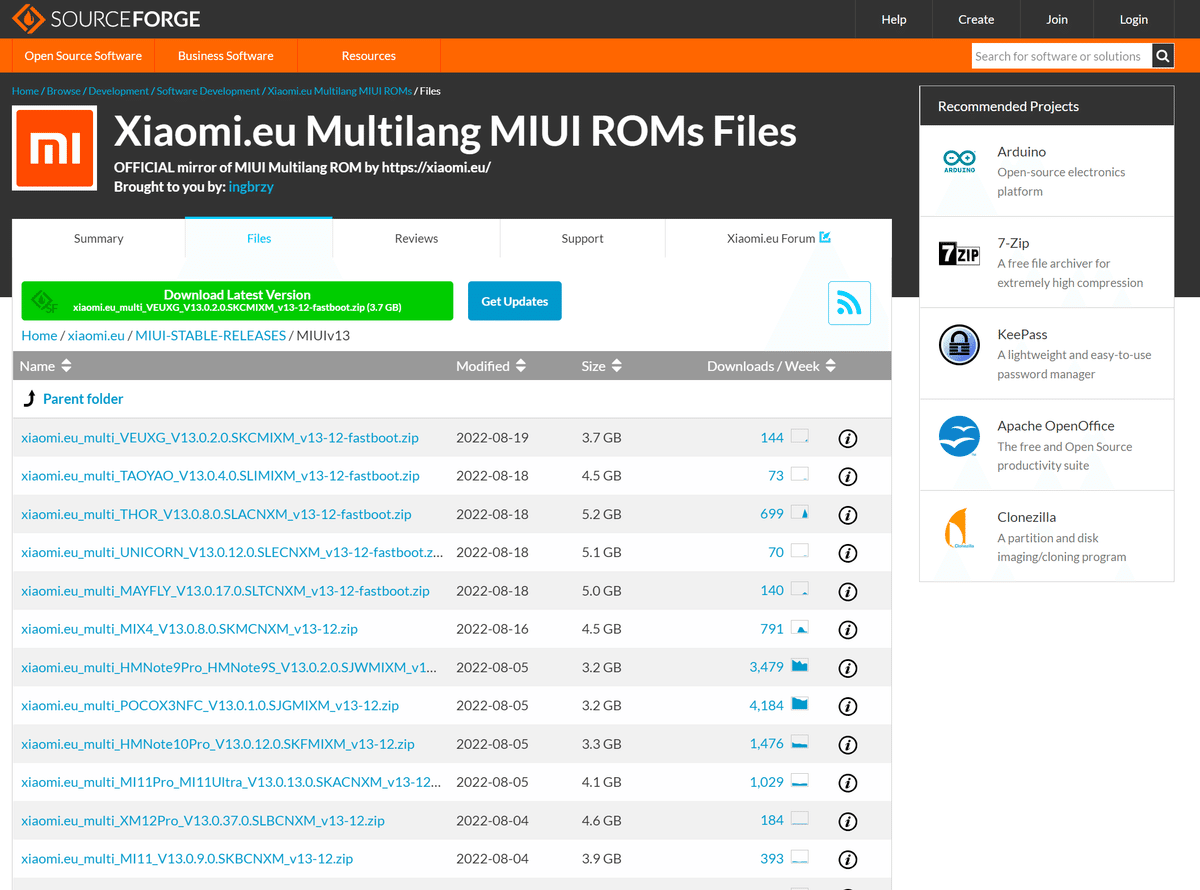Open info for XM12Pro zip file
Screen dimensions: 1200x890
(x=848, y=821)
